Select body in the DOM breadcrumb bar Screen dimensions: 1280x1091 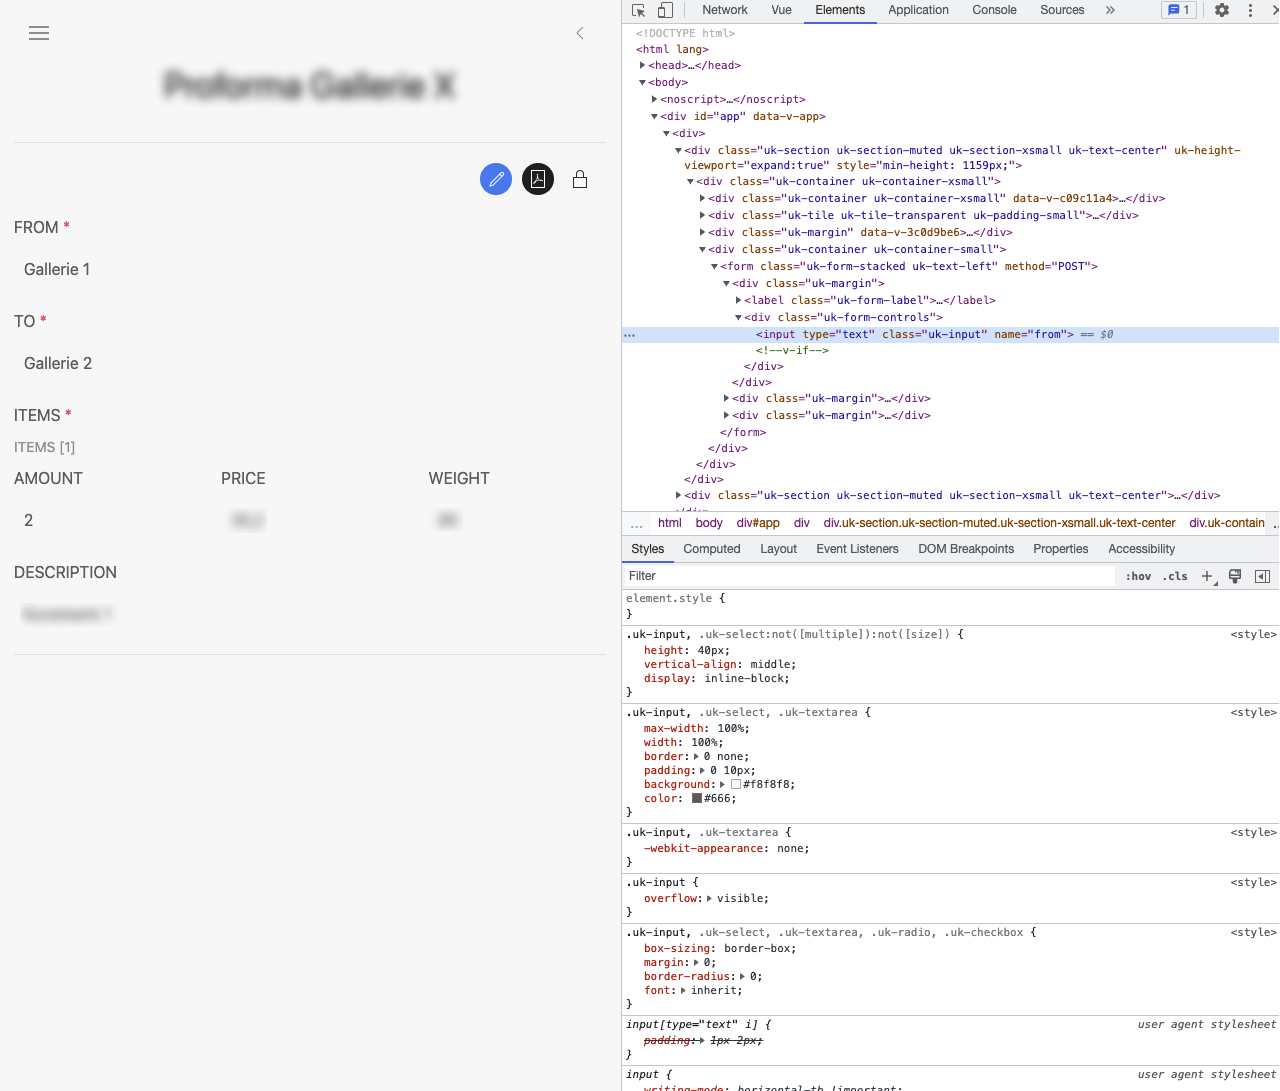coord(709,522)
